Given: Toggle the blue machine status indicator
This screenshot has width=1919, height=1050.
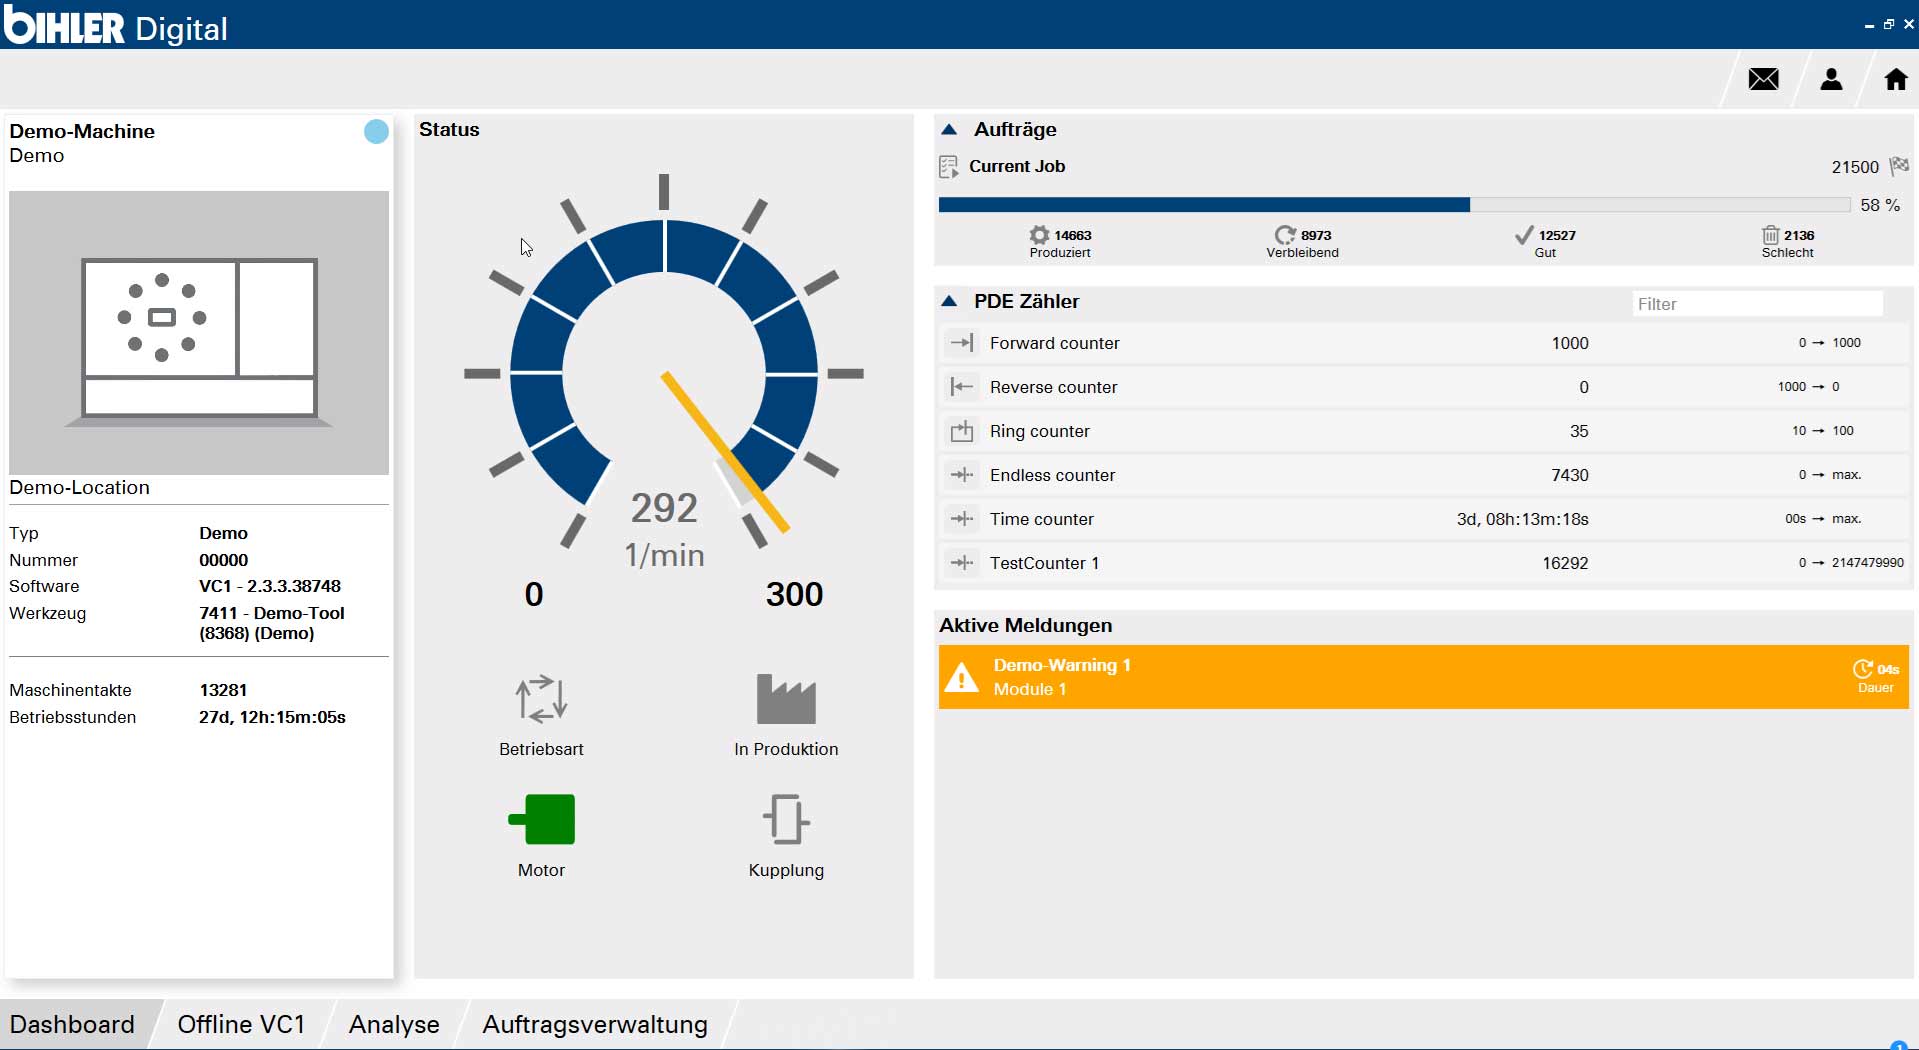Looking at the screenshot, I should (x=376, y=132).
